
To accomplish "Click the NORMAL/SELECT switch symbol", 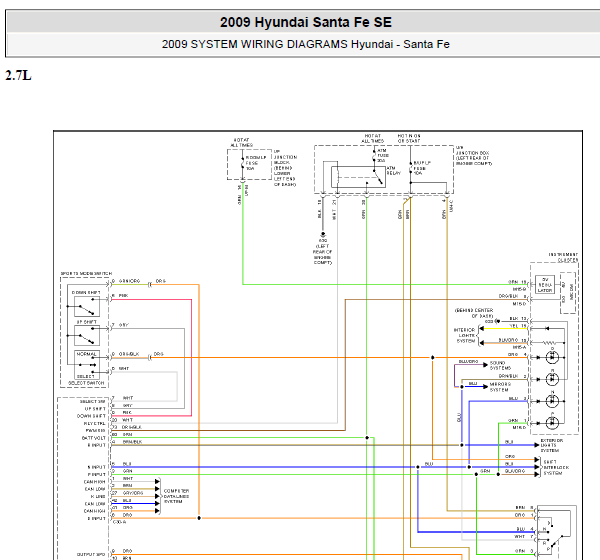I will [x=87, y=364].
